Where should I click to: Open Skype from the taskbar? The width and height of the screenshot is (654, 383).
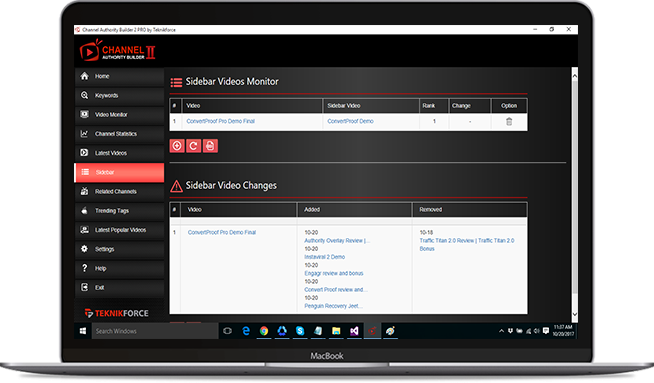300,331
